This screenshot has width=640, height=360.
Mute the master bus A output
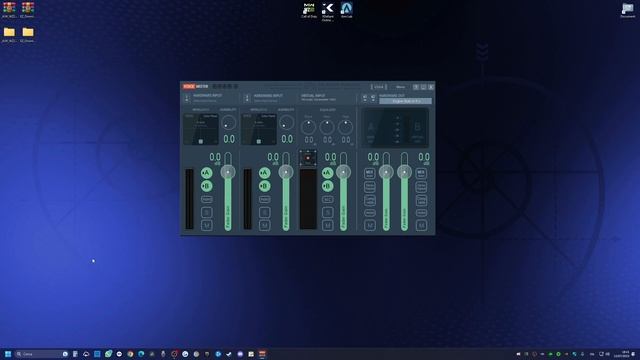[x=370, y=225]
